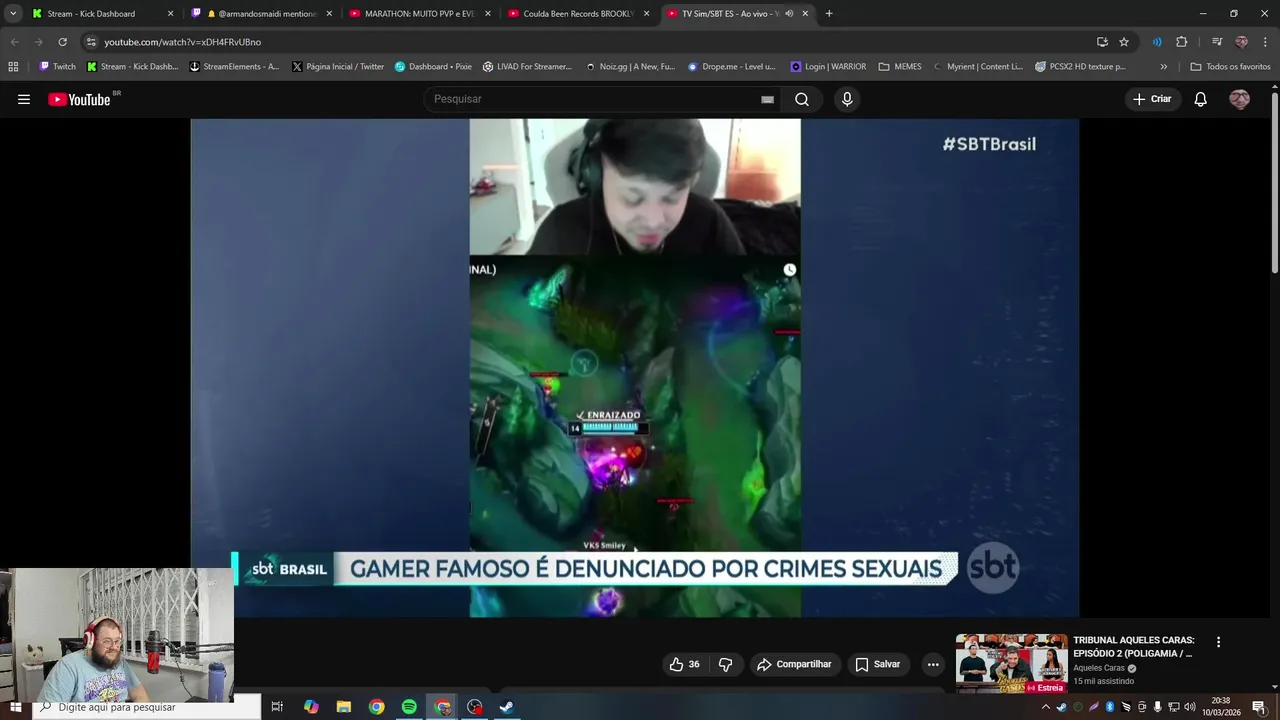Open the Noiz.gg bookmark
Viewport: 1280px width, 720px height.
click(631, 67)
